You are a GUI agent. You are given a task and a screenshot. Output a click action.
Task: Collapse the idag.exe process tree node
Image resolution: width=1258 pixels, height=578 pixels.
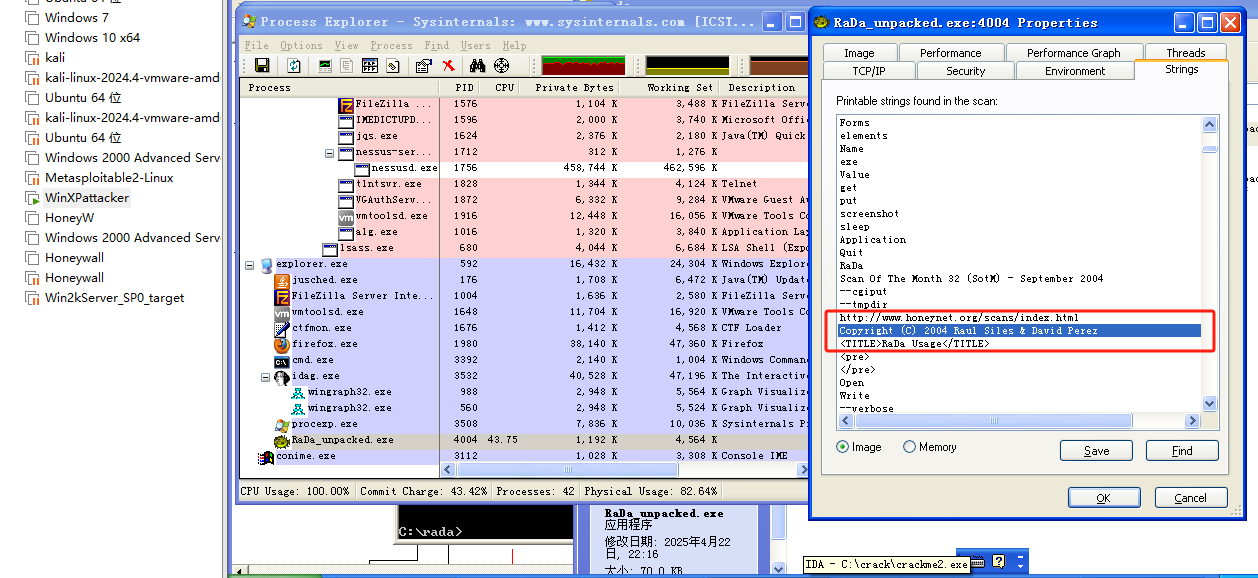[x=266, y=376]
